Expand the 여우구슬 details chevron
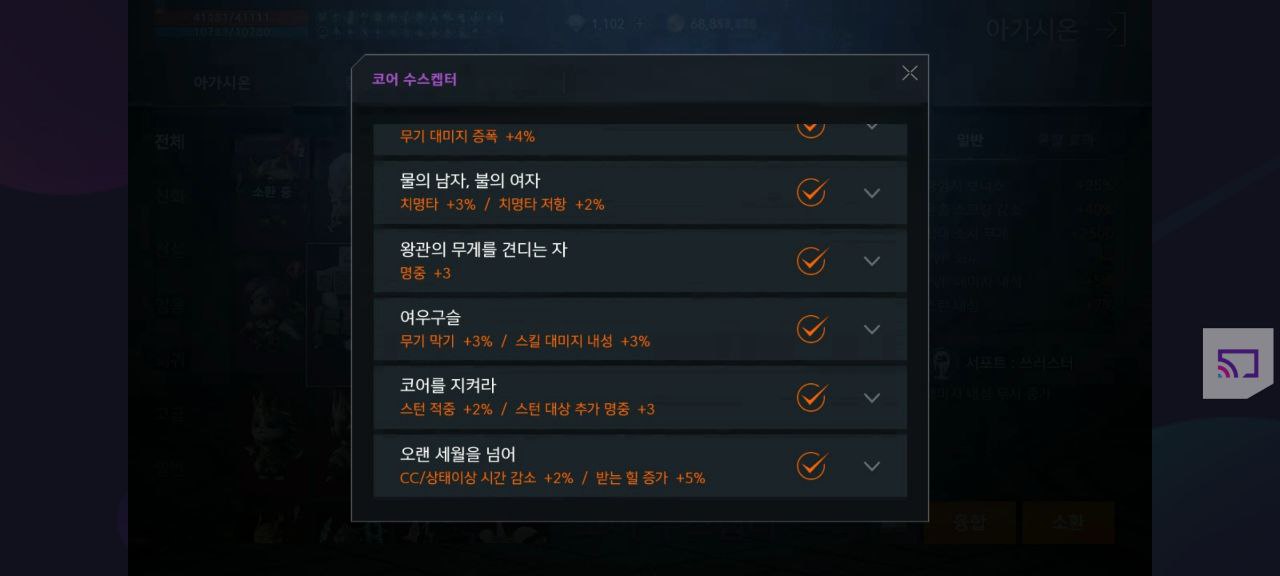 872,329
